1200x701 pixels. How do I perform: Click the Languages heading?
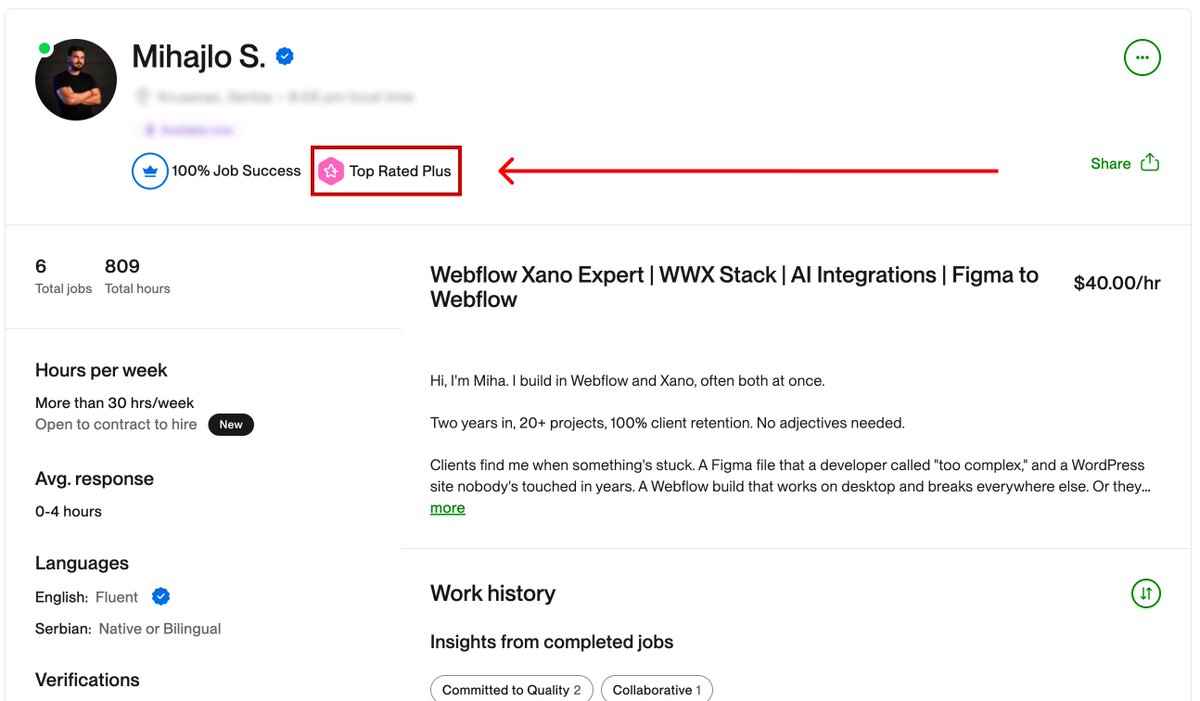(82, 563)
